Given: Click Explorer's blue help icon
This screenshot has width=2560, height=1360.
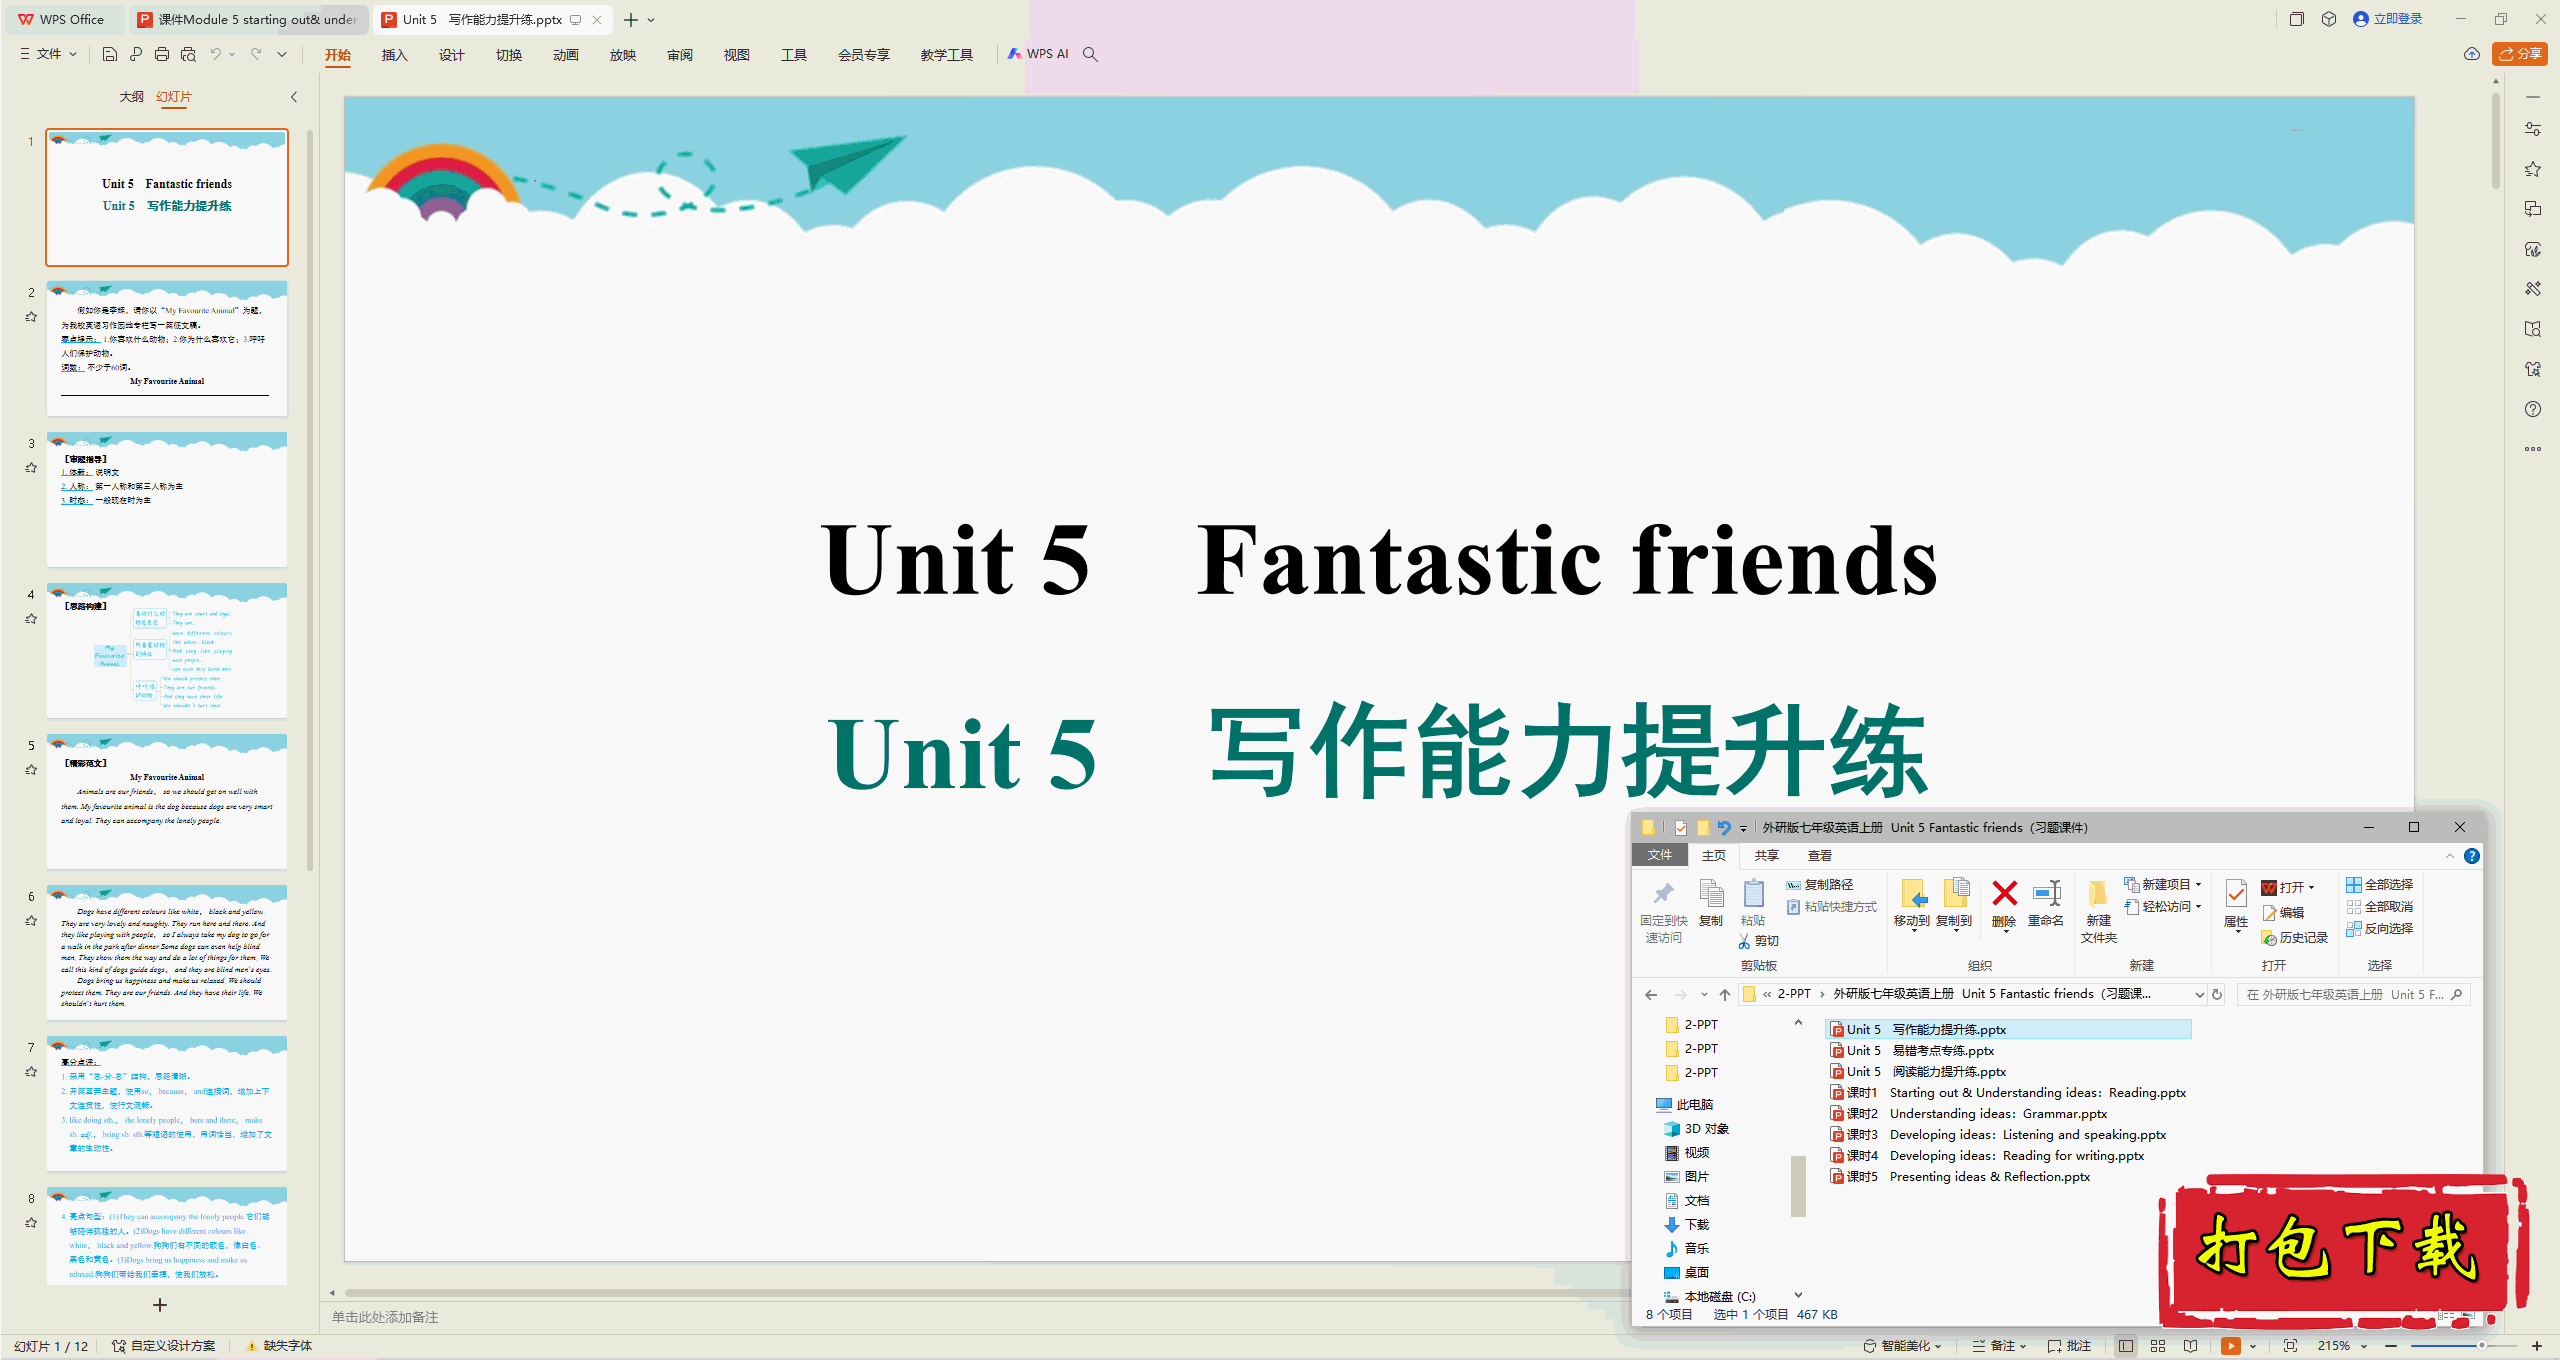Looking at the screenshot, I should [2472, 856].
